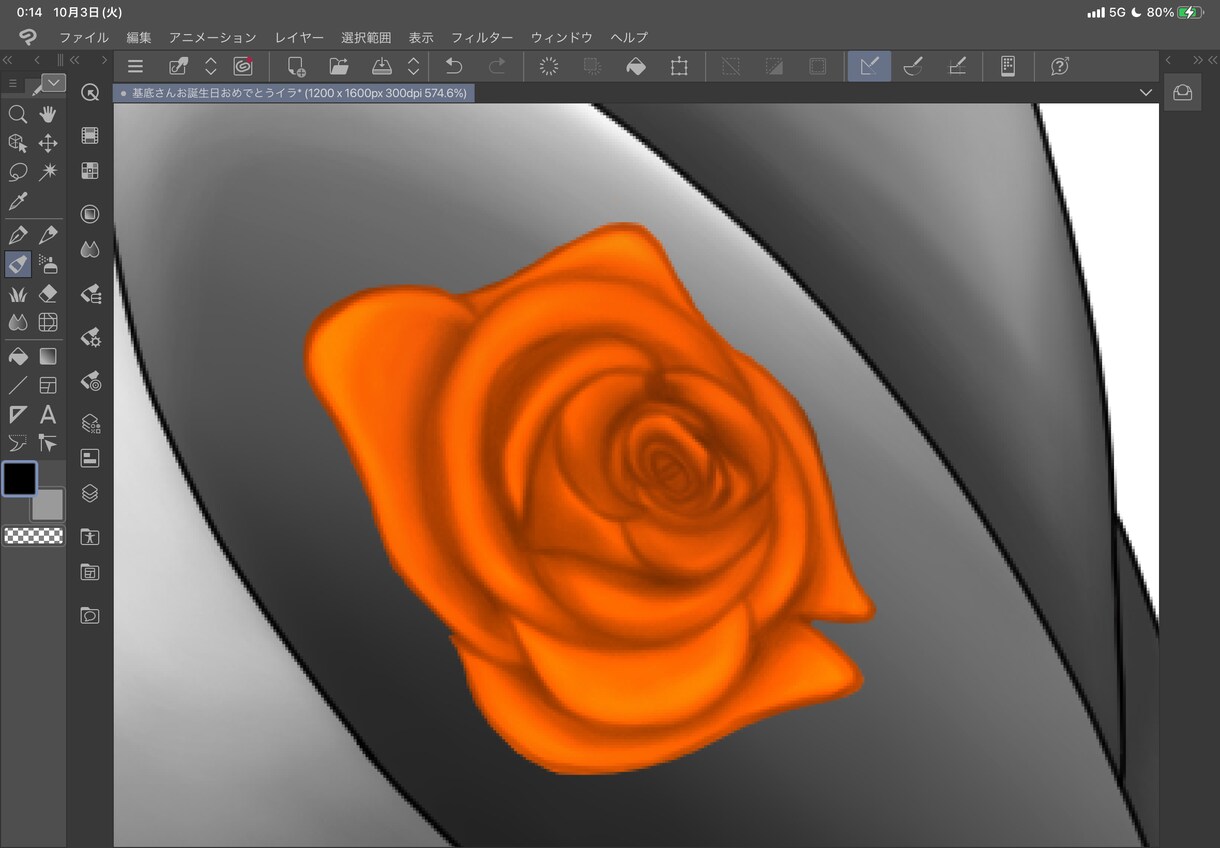This screenshot has height=848, width=1220.
Task: Click the paint bucket Fill command icon
Action: coord(636,66)
